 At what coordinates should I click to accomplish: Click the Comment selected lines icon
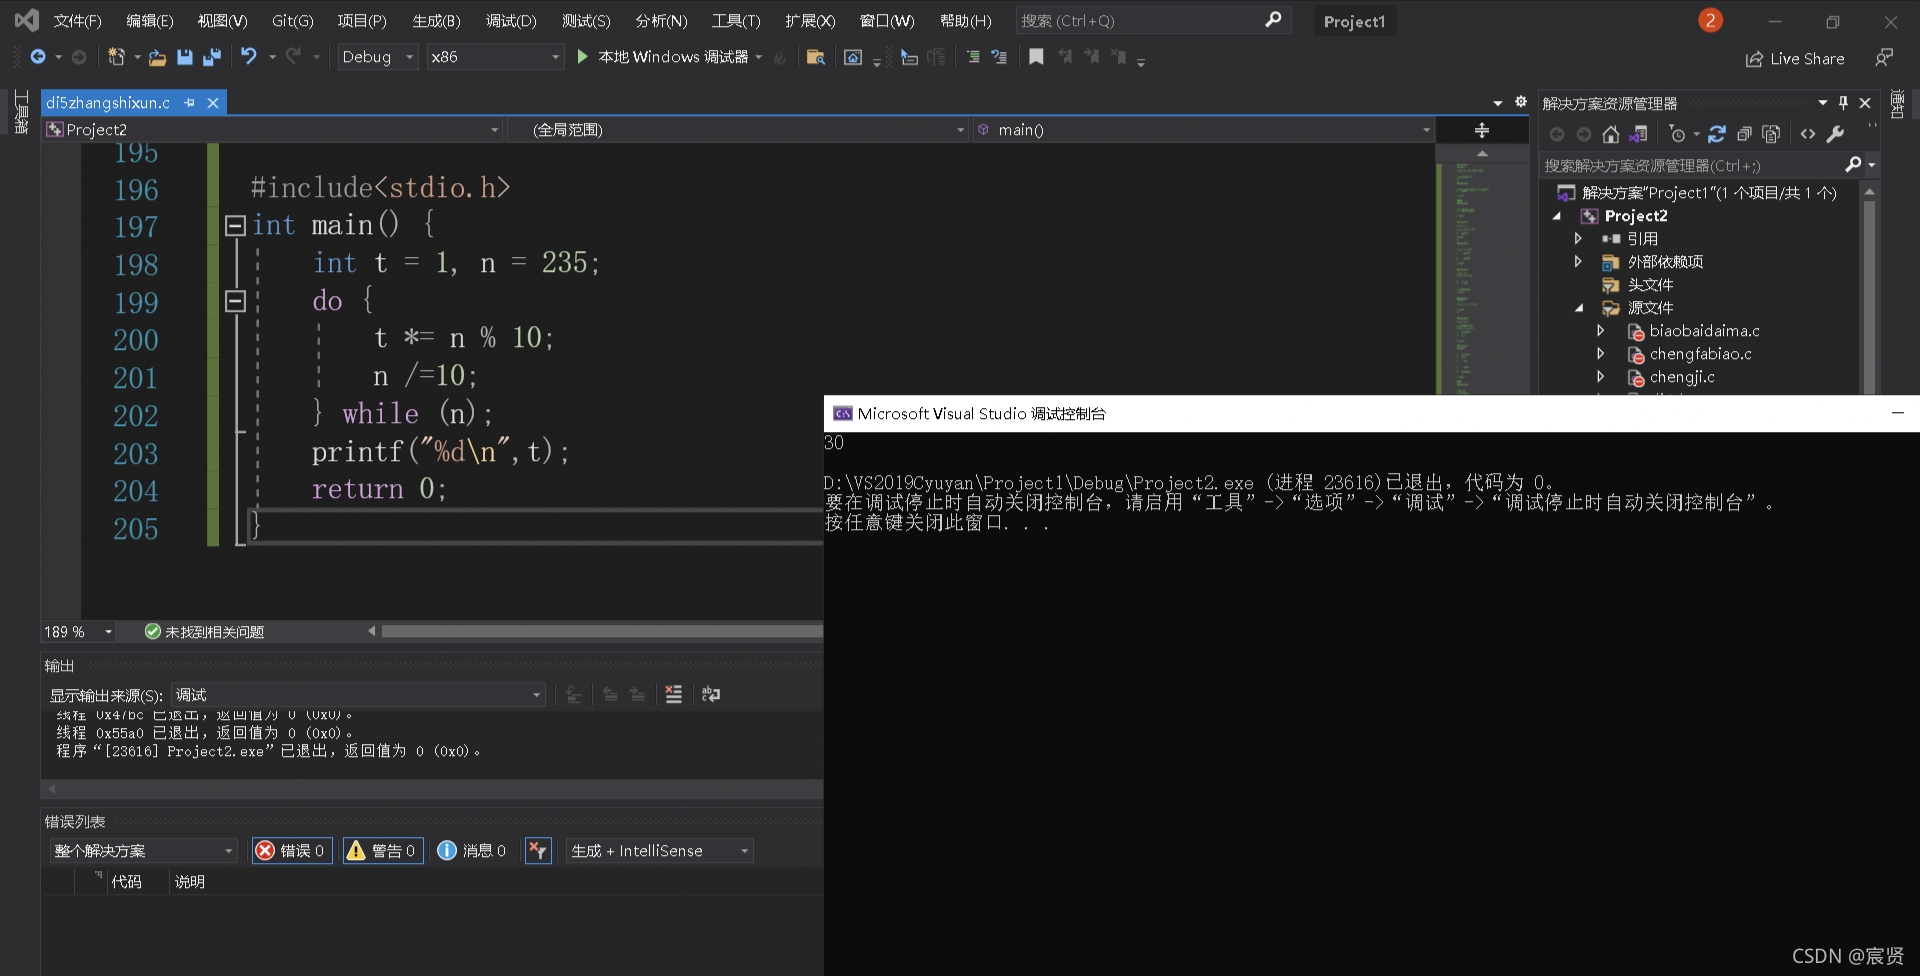[973, 57]
